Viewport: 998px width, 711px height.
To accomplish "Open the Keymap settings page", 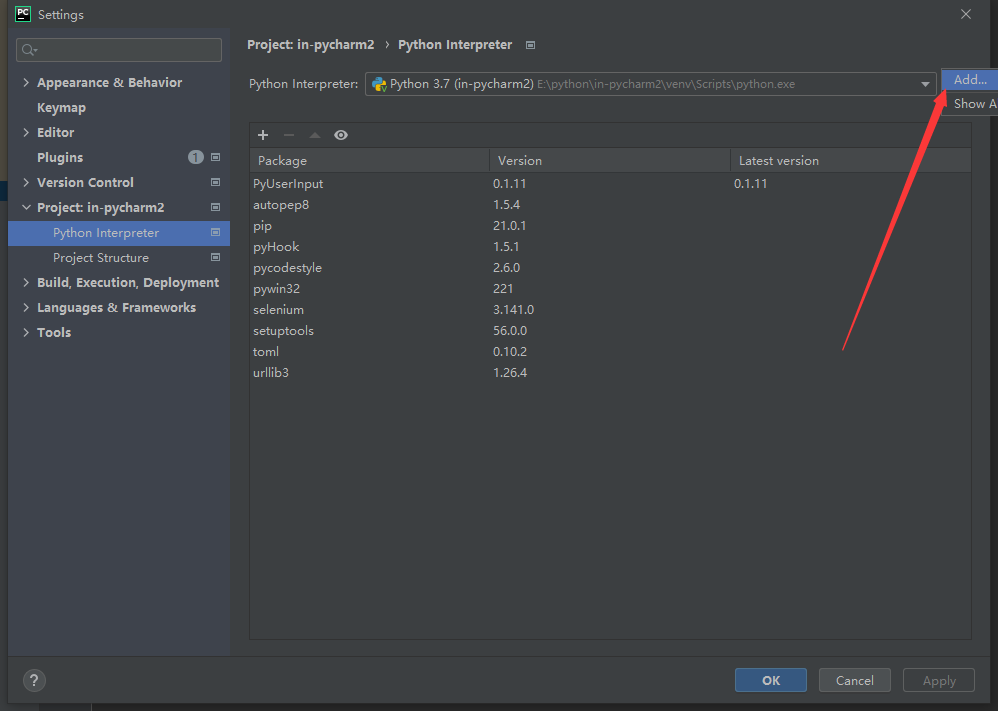I will [x=61, y=108].
